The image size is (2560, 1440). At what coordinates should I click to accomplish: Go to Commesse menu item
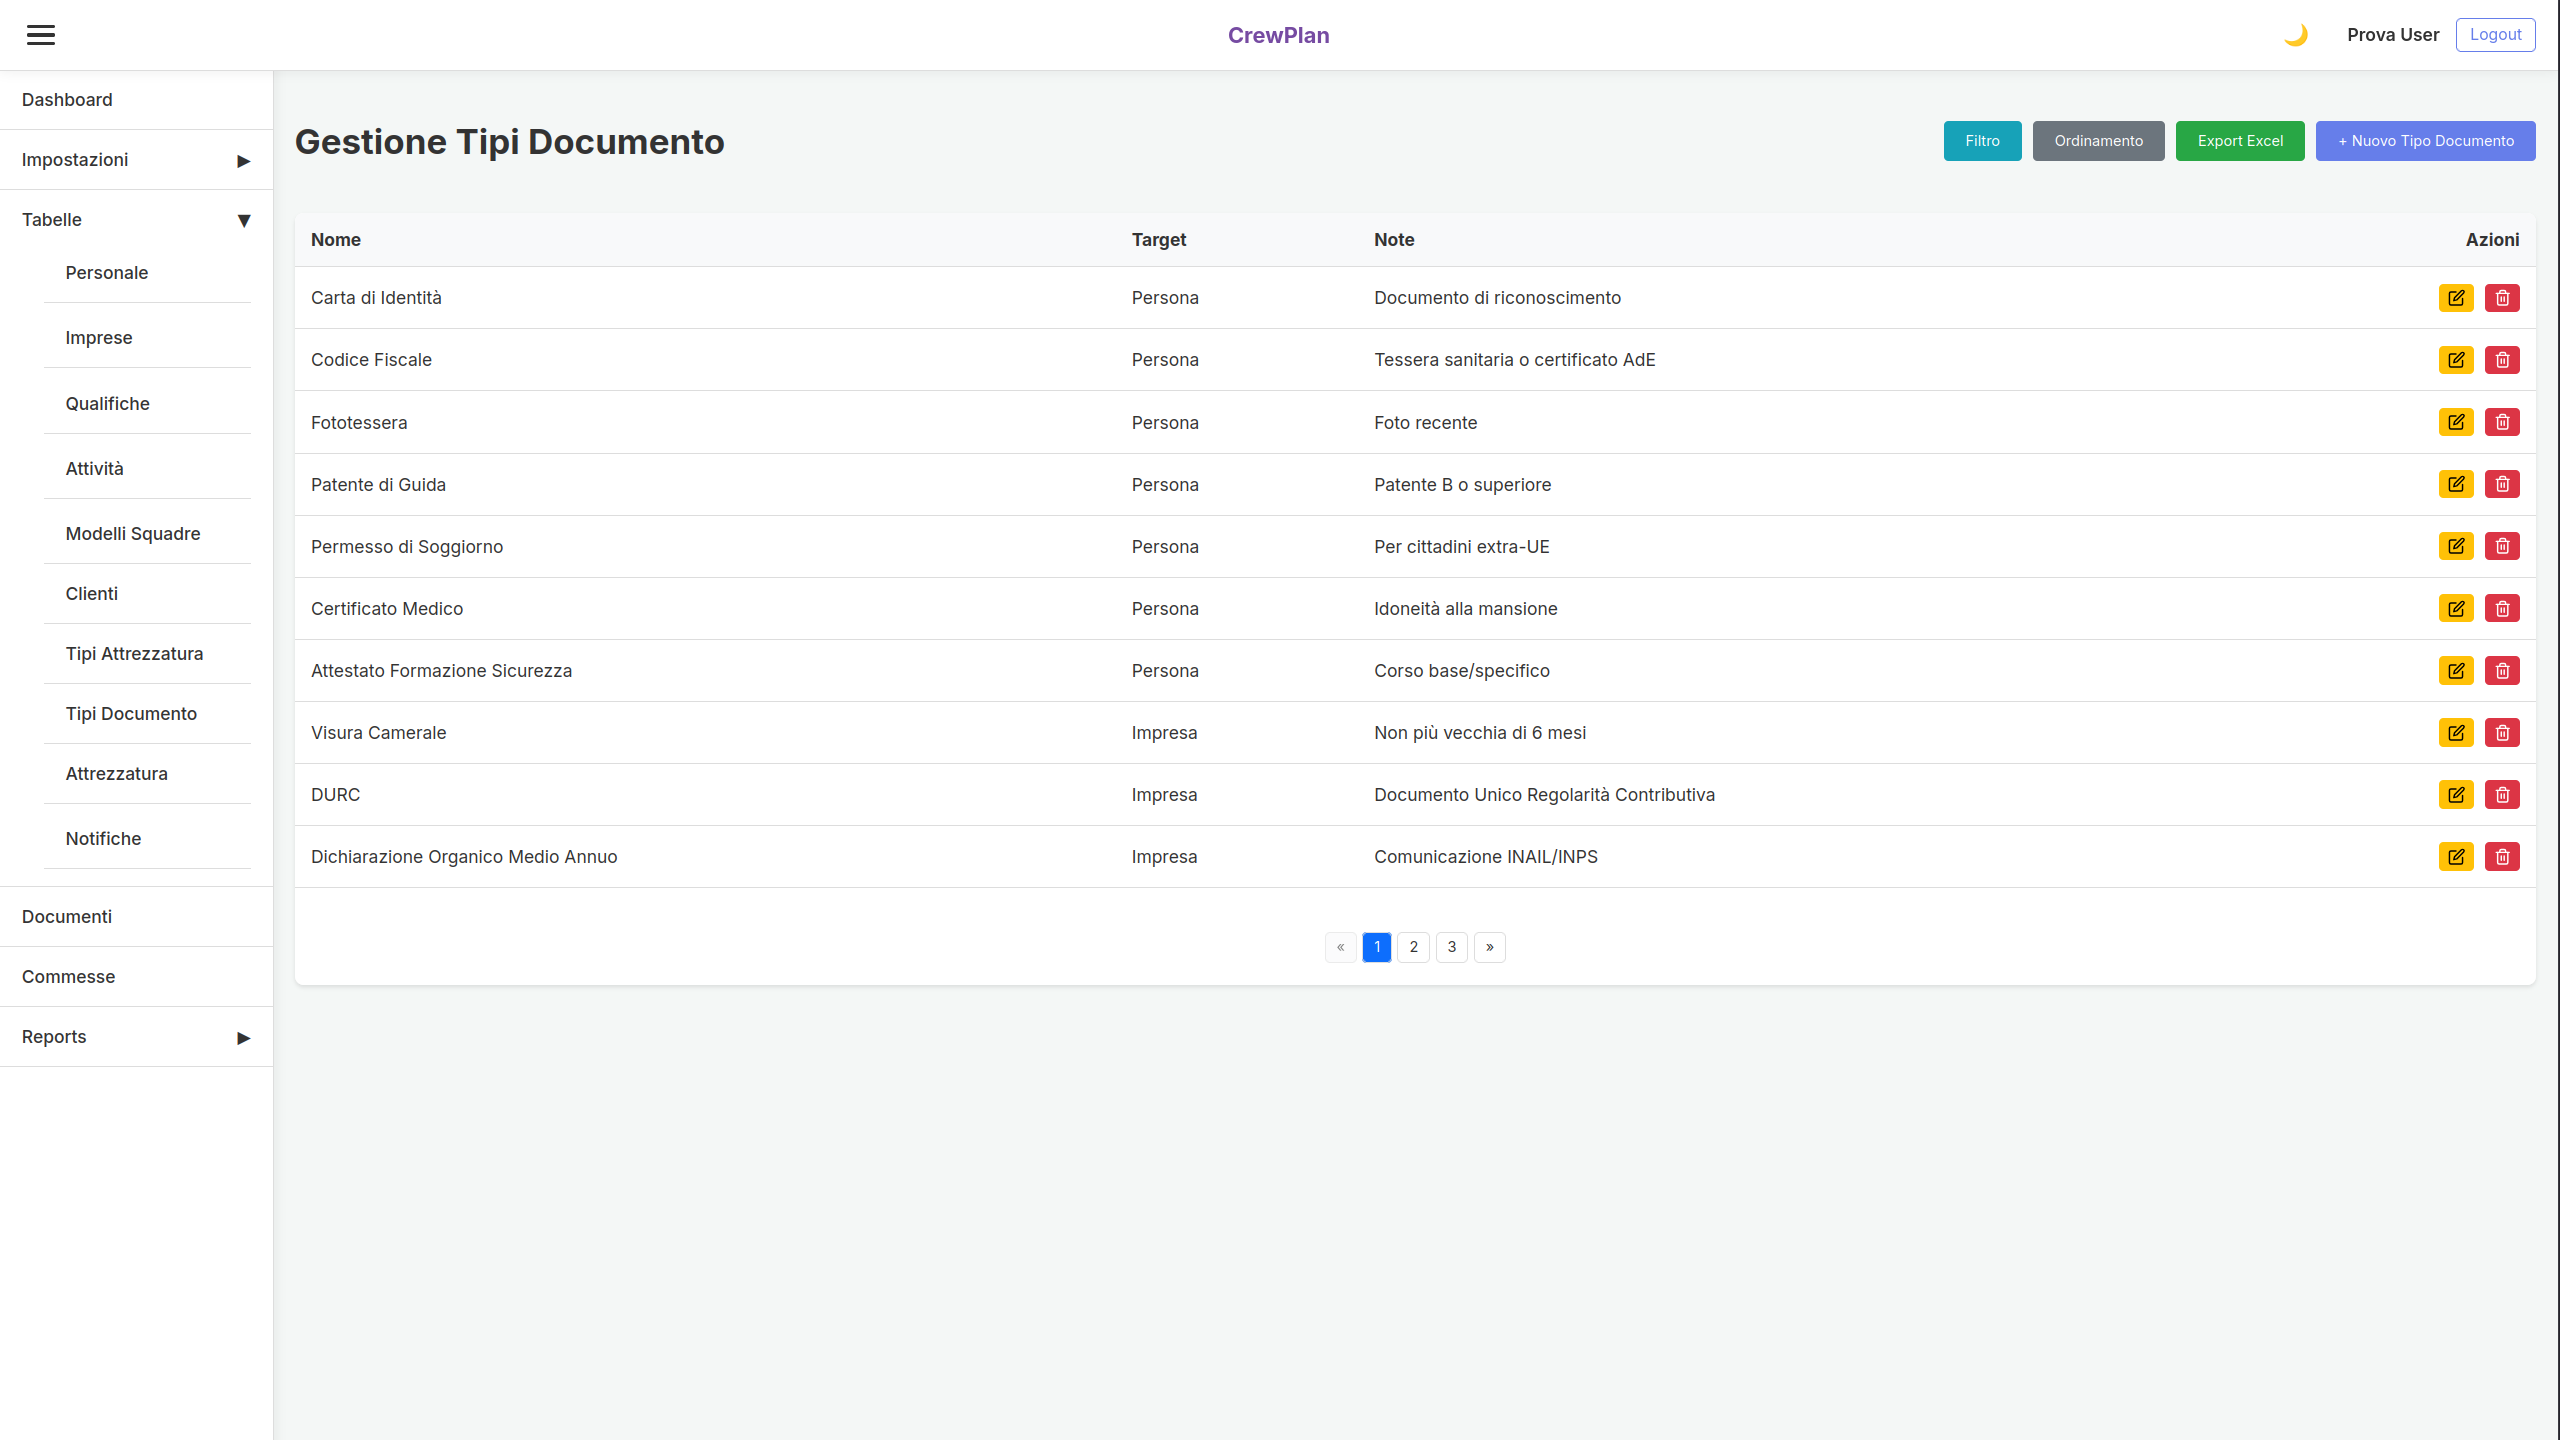(68, 977)
